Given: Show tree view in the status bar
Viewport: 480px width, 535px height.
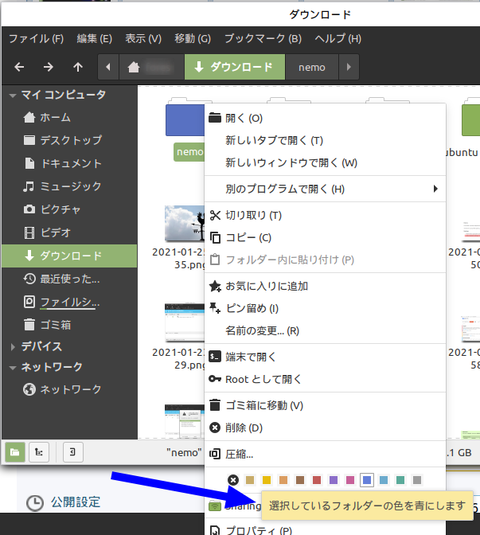Looking at the screenshot, I should (x=39, y=452).
